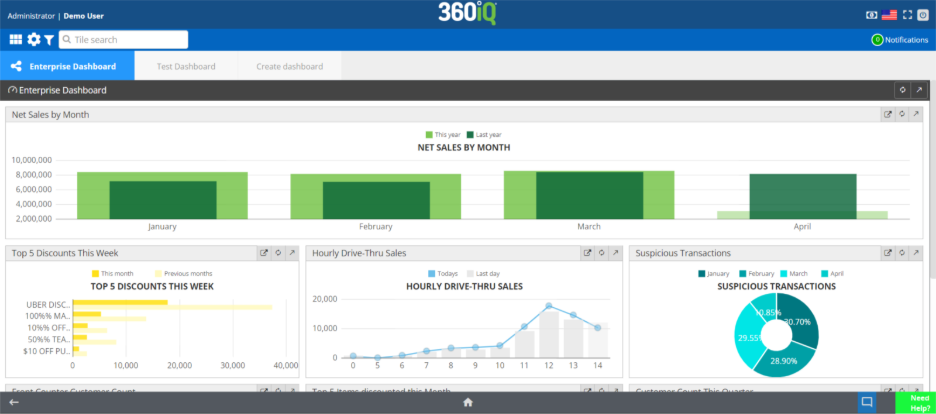Enter fullscreen mode using the expand icon
This screenshot has height=414, width=936.
pyautogui.click(x=907, y=15)
